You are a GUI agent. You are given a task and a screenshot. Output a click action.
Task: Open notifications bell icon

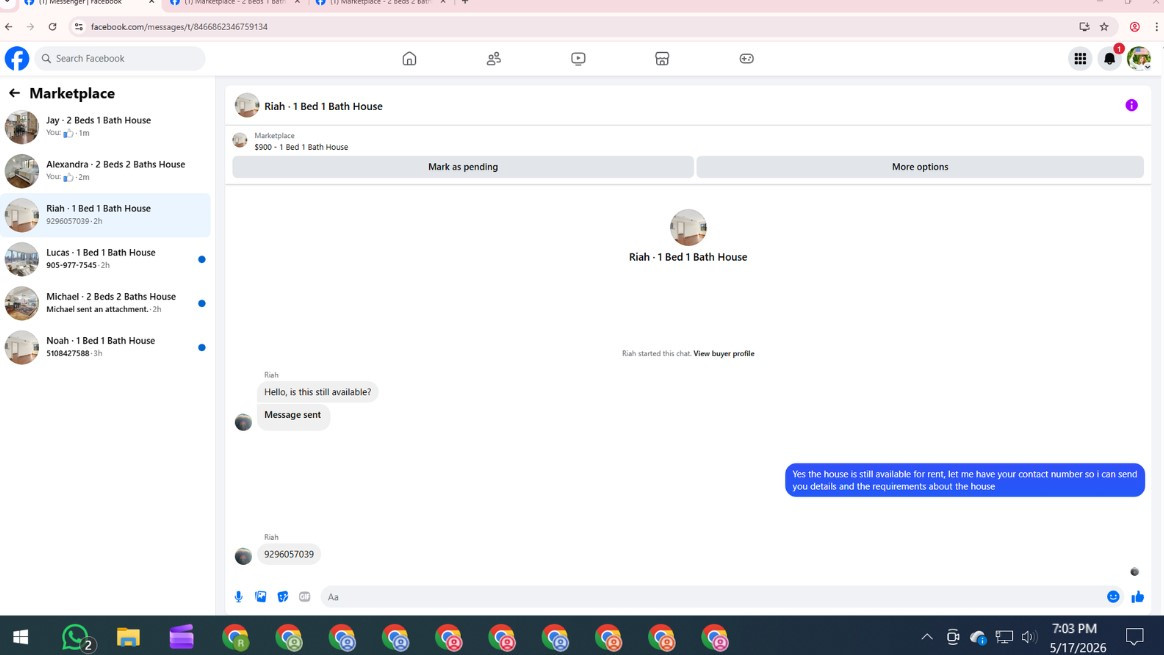(1109, 59)
